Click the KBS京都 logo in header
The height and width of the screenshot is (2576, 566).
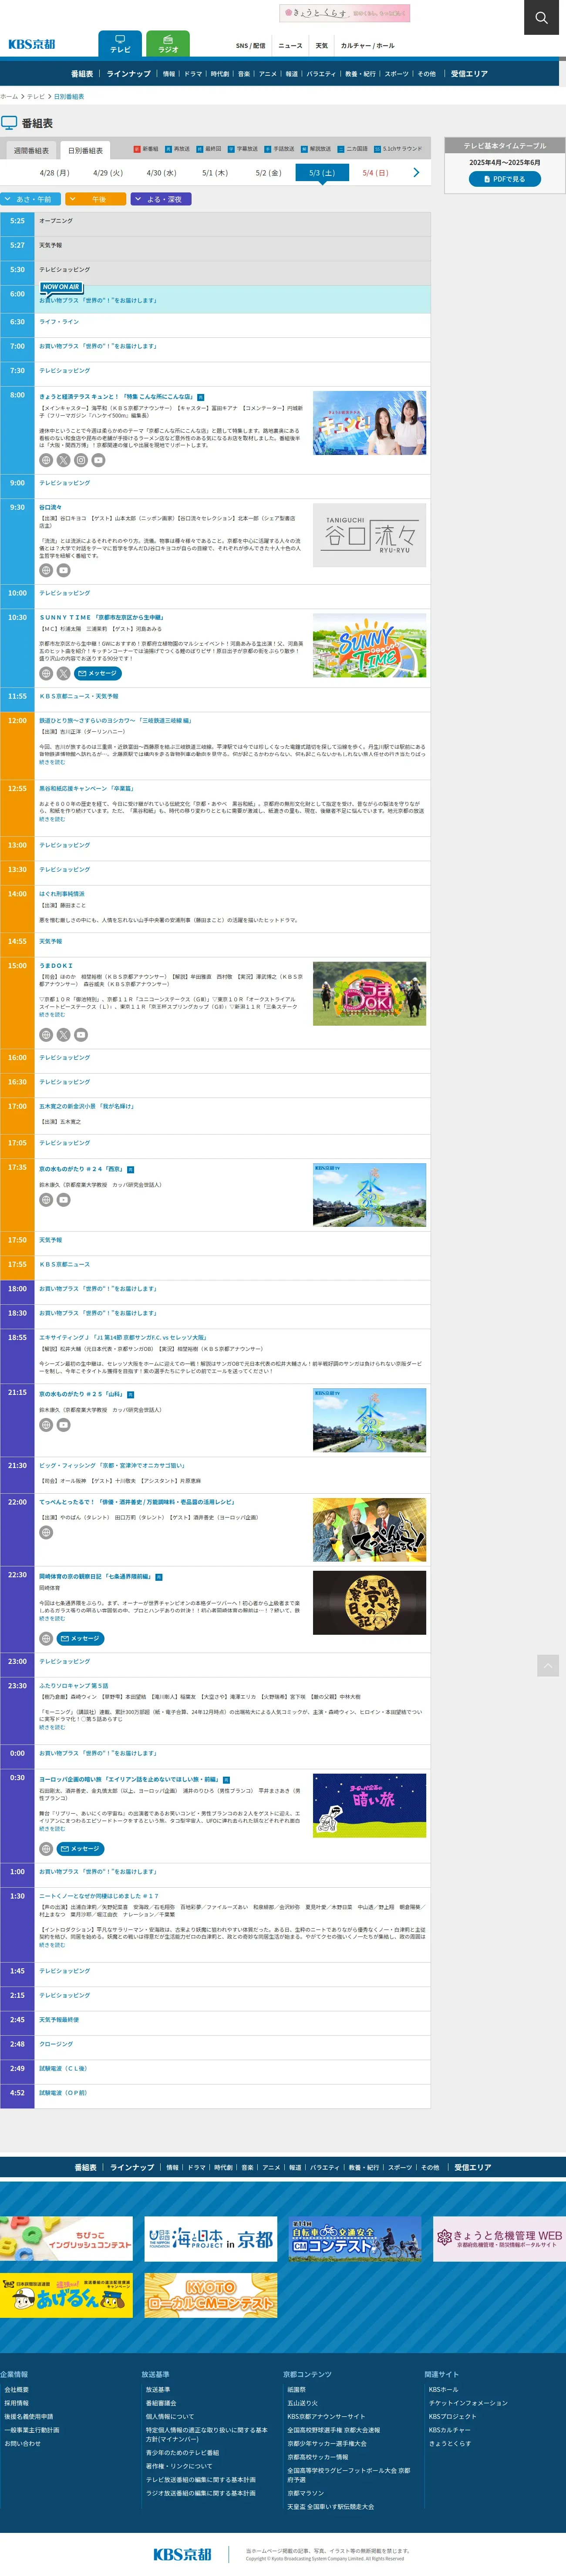pos(32,44)
